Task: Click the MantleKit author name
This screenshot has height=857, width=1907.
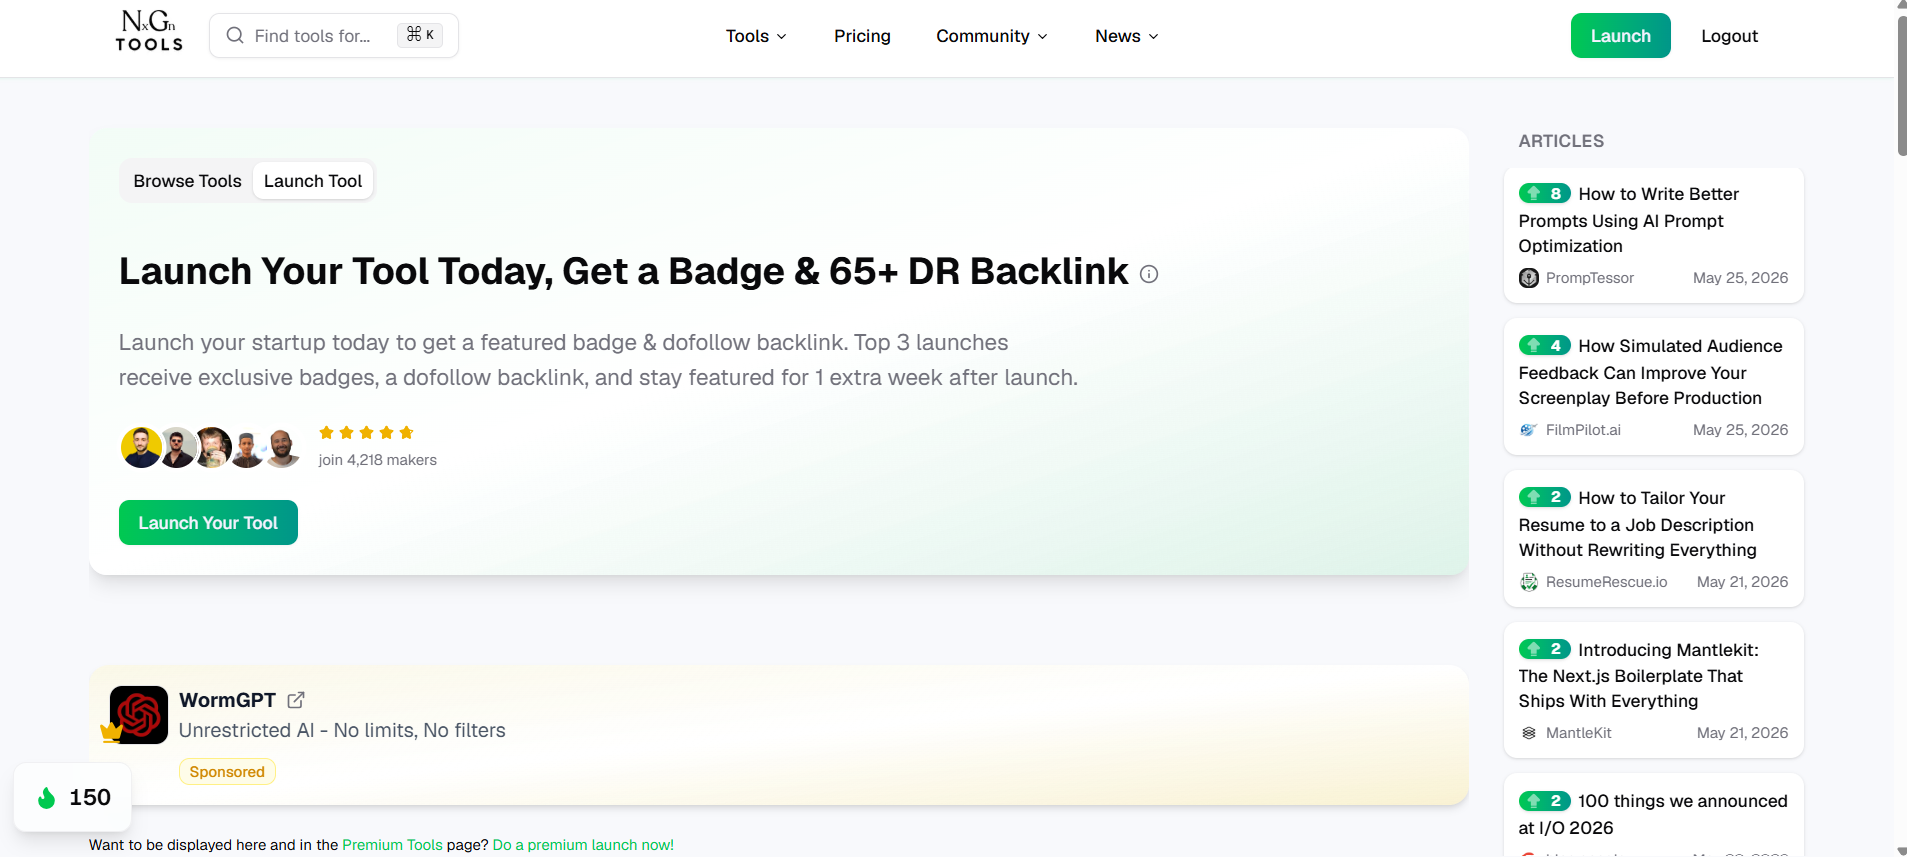Action: (1578, 733)
